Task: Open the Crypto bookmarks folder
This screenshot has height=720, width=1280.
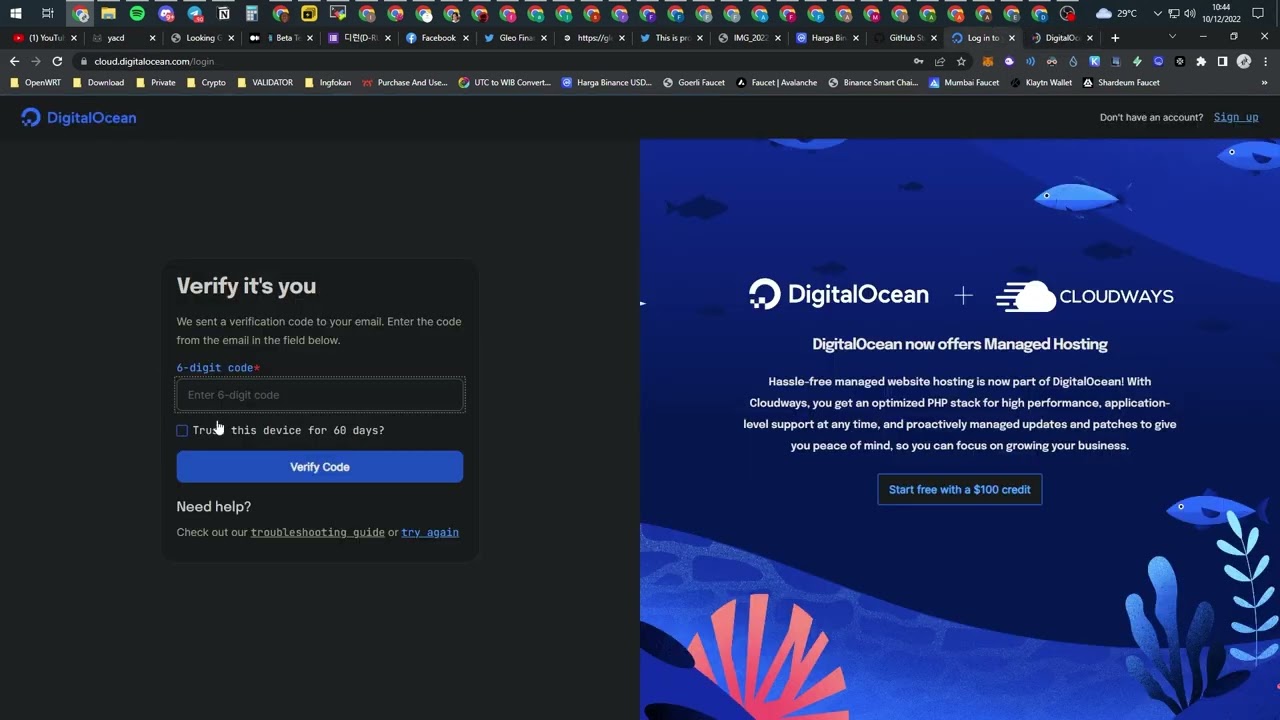Action: pyautogui.click(x=206, y=83)
